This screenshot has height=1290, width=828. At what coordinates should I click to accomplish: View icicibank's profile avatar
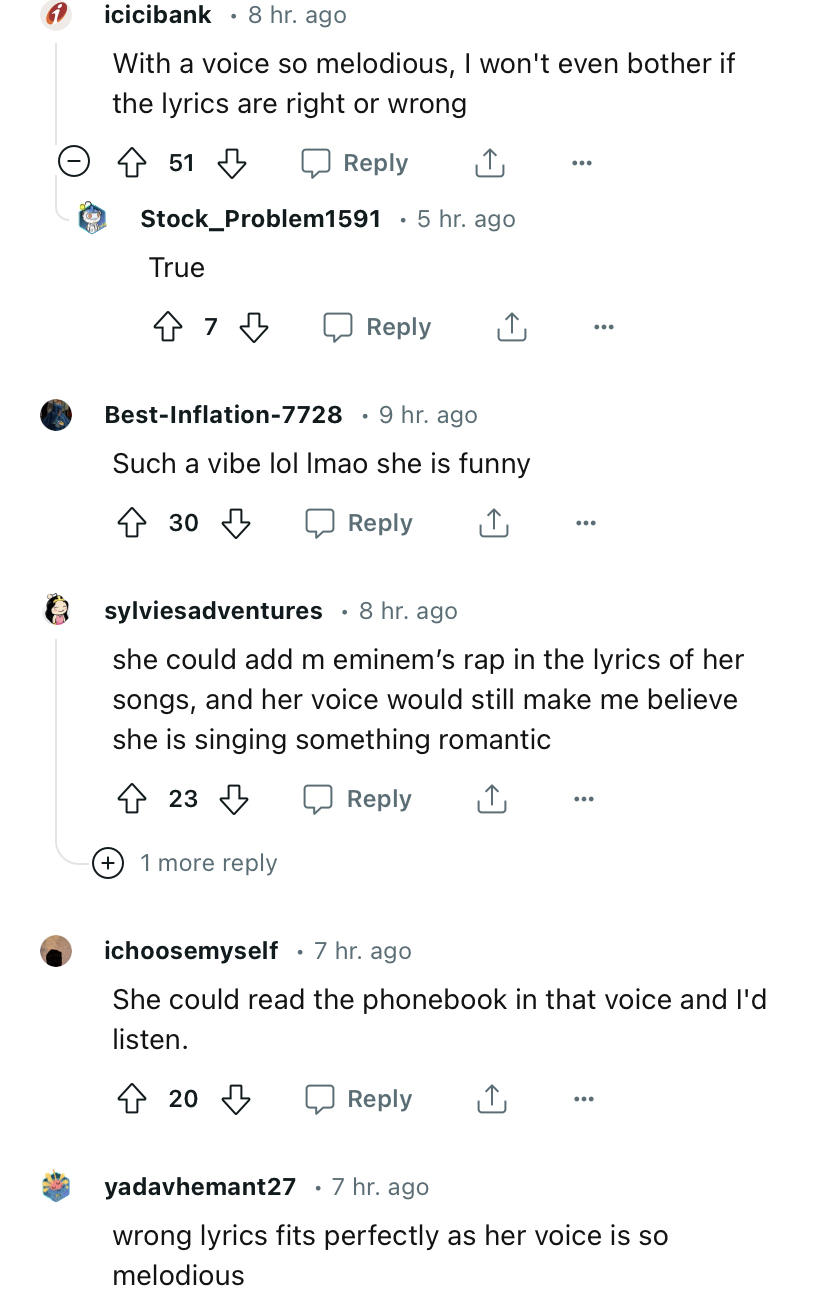coord(57,14)
